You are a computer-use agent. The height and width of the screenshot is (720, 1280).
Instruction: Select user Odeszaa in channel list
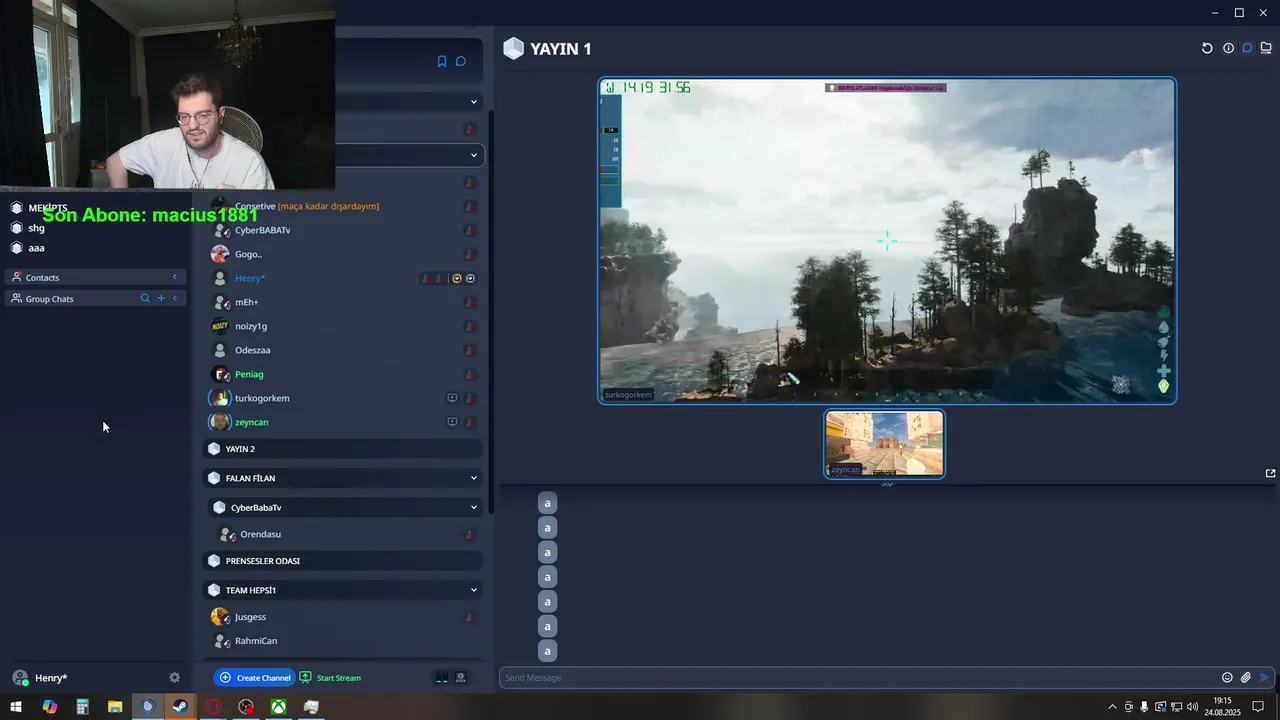tap(253, 350)
